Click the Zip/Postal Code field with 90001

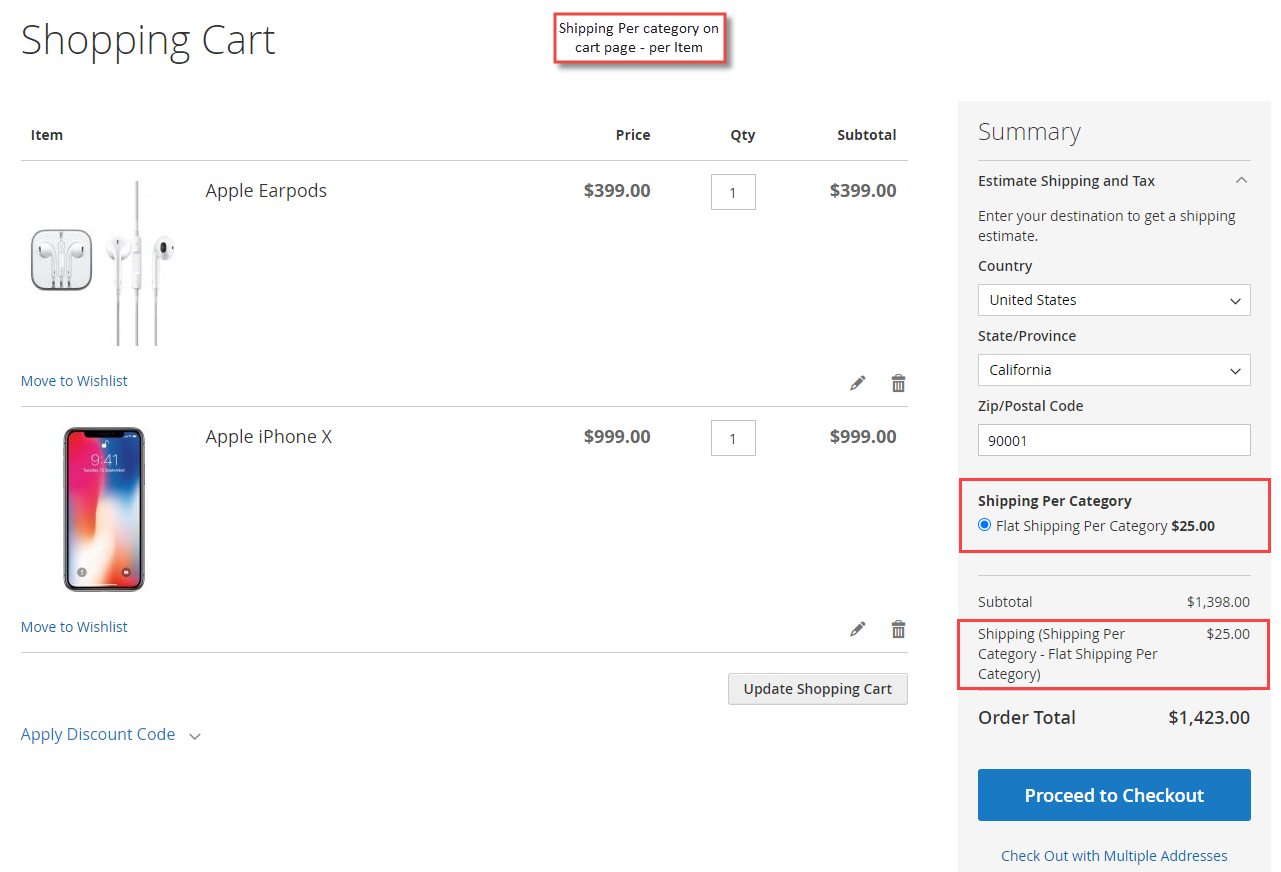(1114, 440)
